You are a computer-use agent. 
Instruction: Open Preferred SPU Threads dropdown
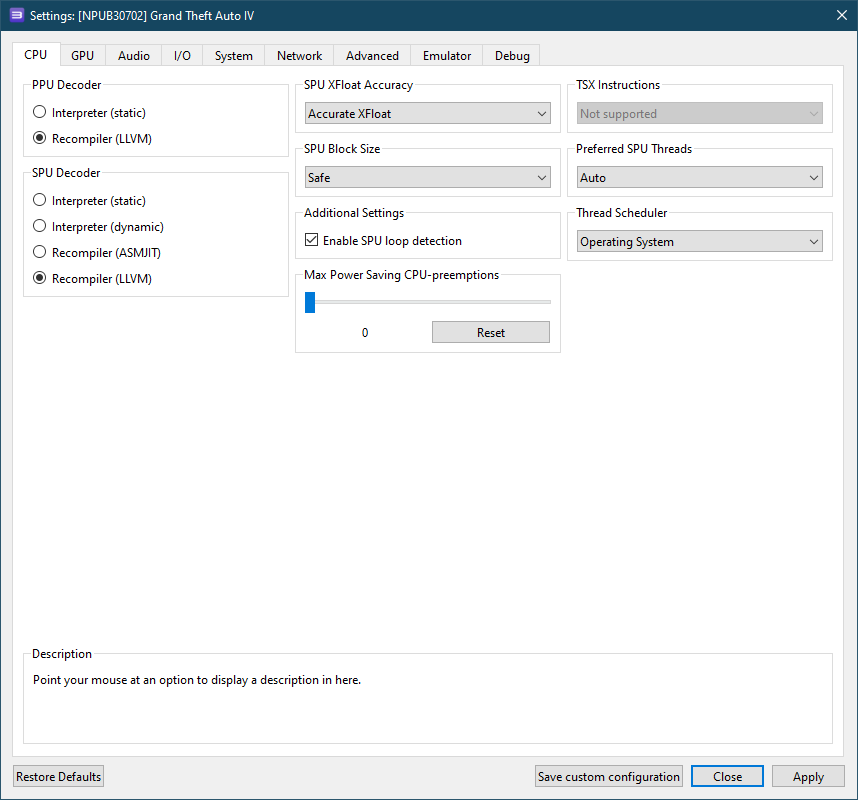(x=699, y=178)
